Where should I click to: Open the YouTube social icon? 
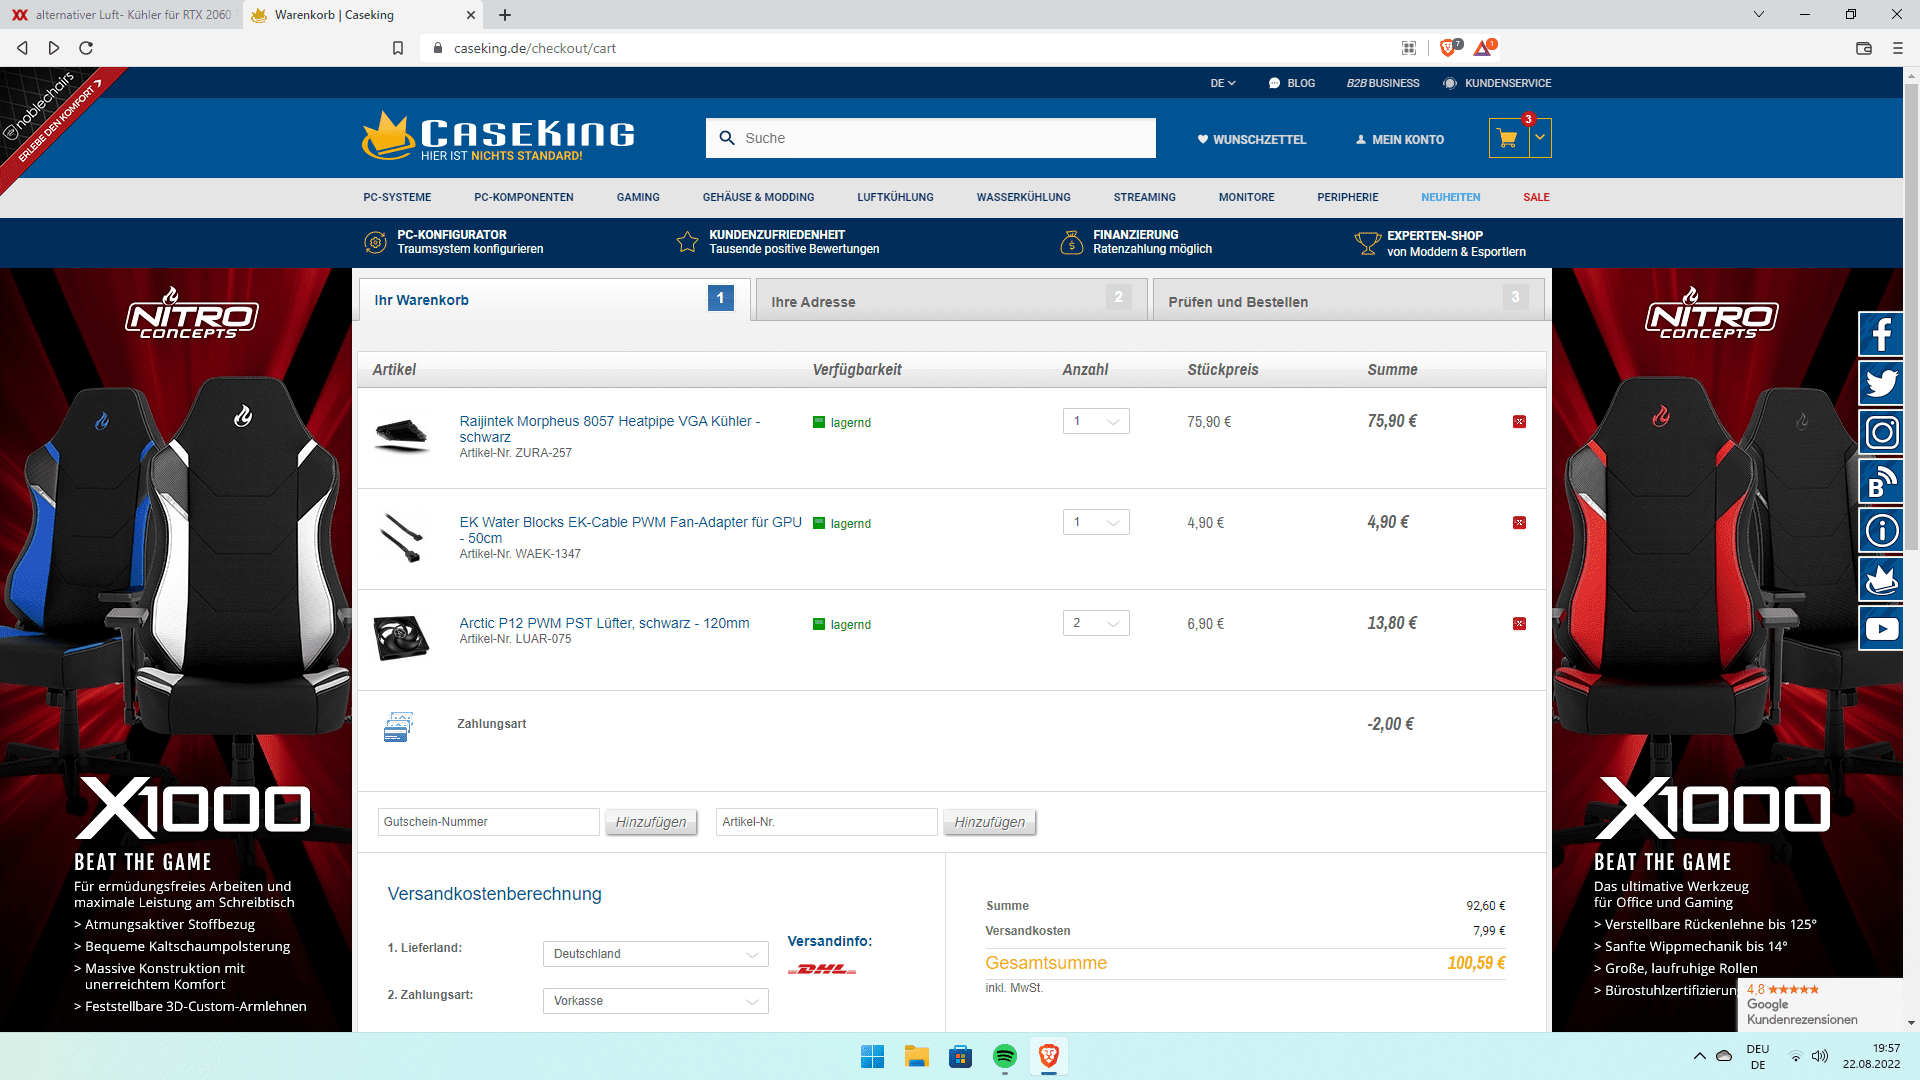(x=1881, y=628)
